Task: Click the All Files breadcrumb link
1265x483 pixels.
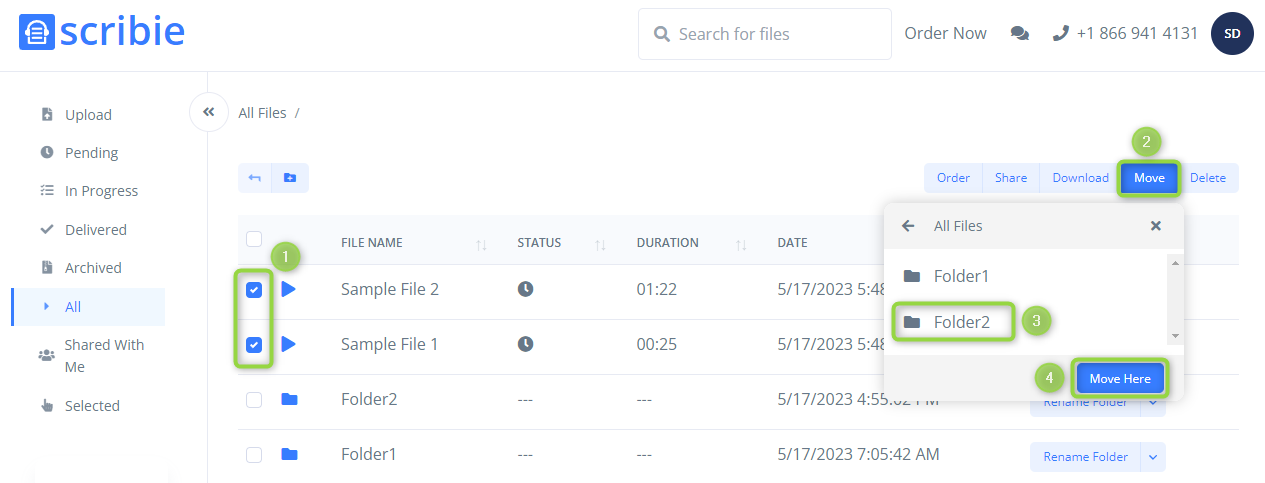Action: tap(262, 113)
